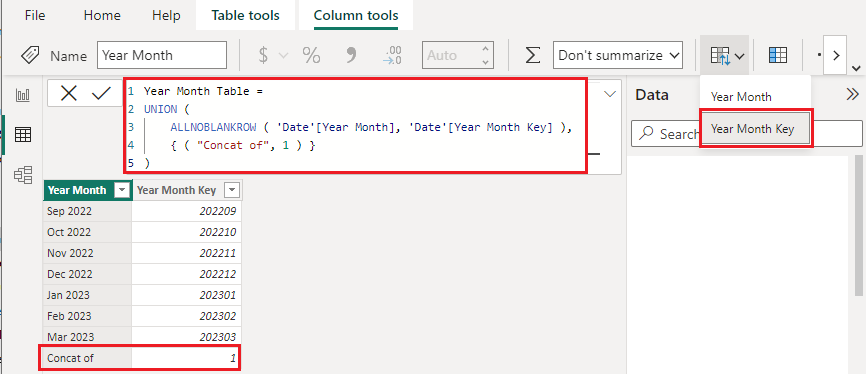
Task: Open the currency format dropdown arrow
Action: [284, 55]
